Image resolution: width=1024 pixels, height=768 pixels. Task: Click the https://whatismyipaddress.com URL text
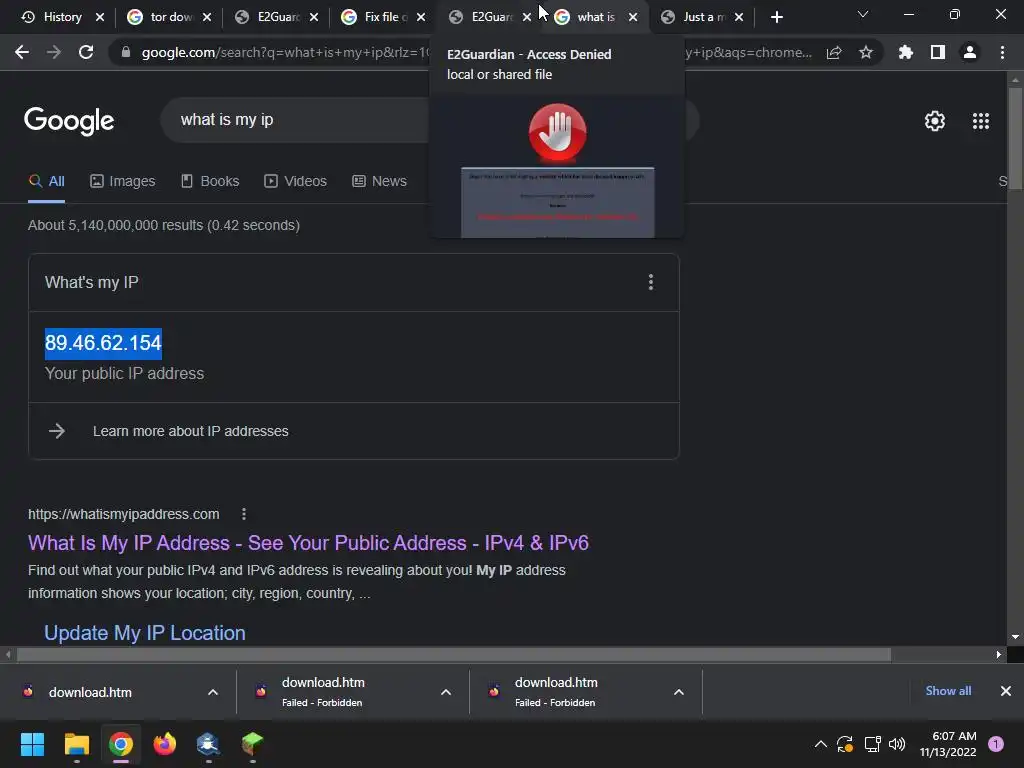123,514
